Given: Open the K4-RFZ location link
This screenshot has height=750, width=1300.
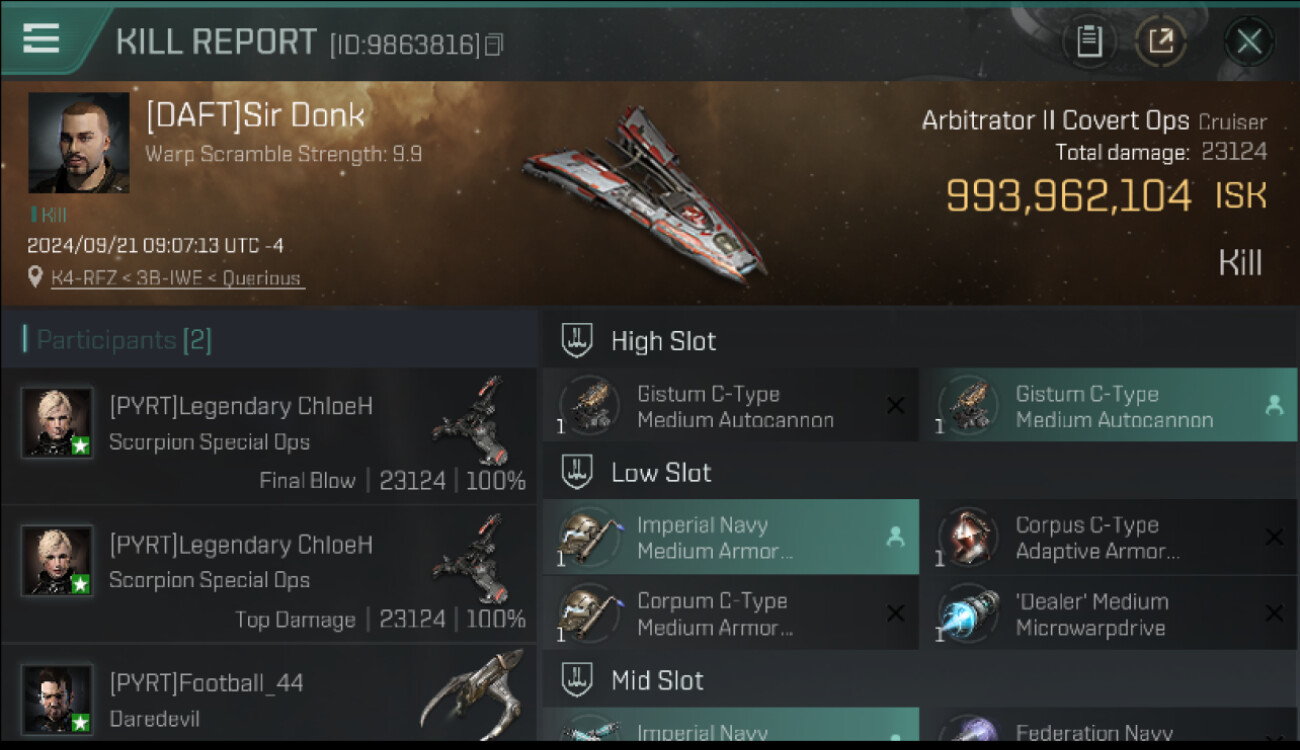Looking at the screenshot, I should [x=178, y=278].
